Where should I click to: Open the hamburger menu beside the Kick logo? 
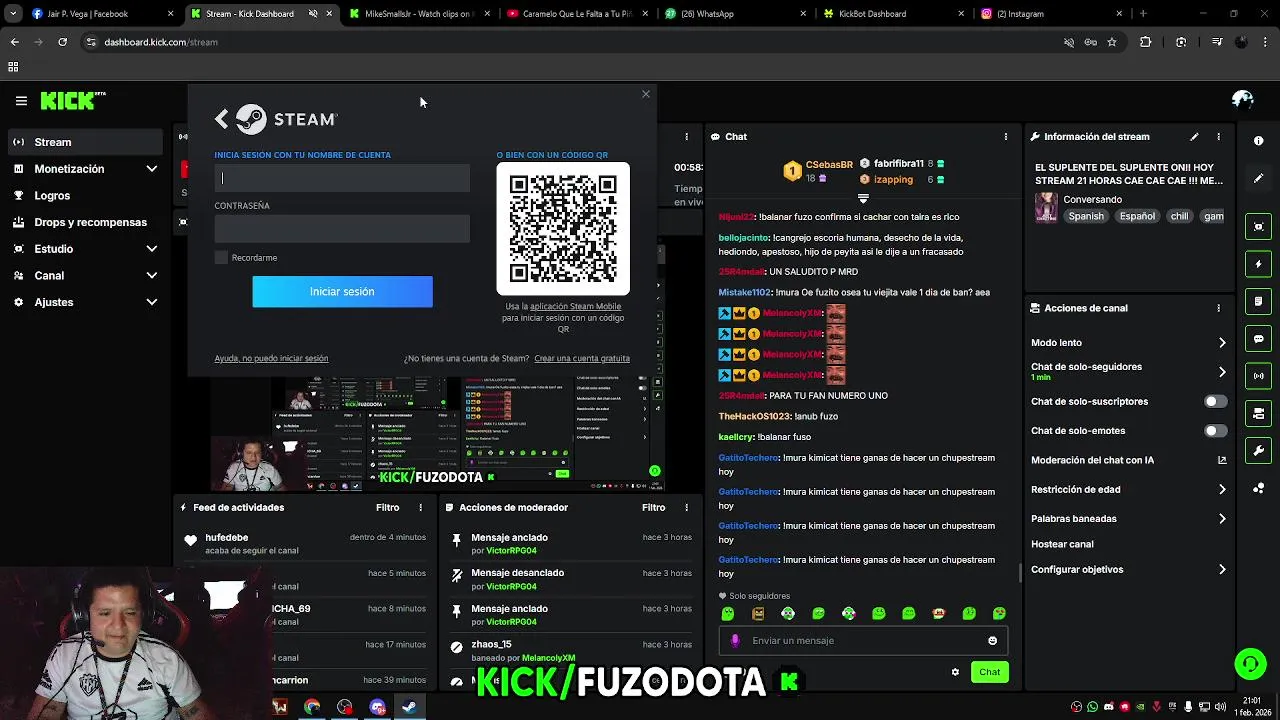pos(21,100)
